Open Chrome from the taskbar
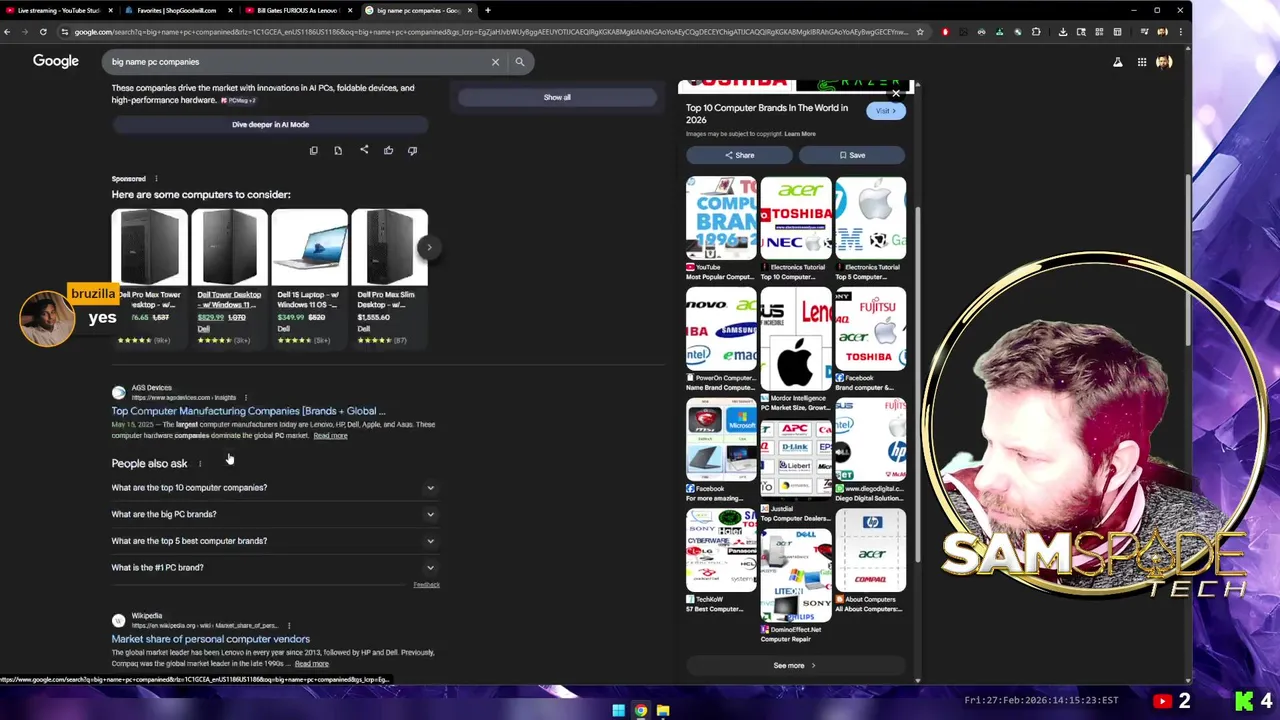1280x720 pixels. [x=641, y=711]
